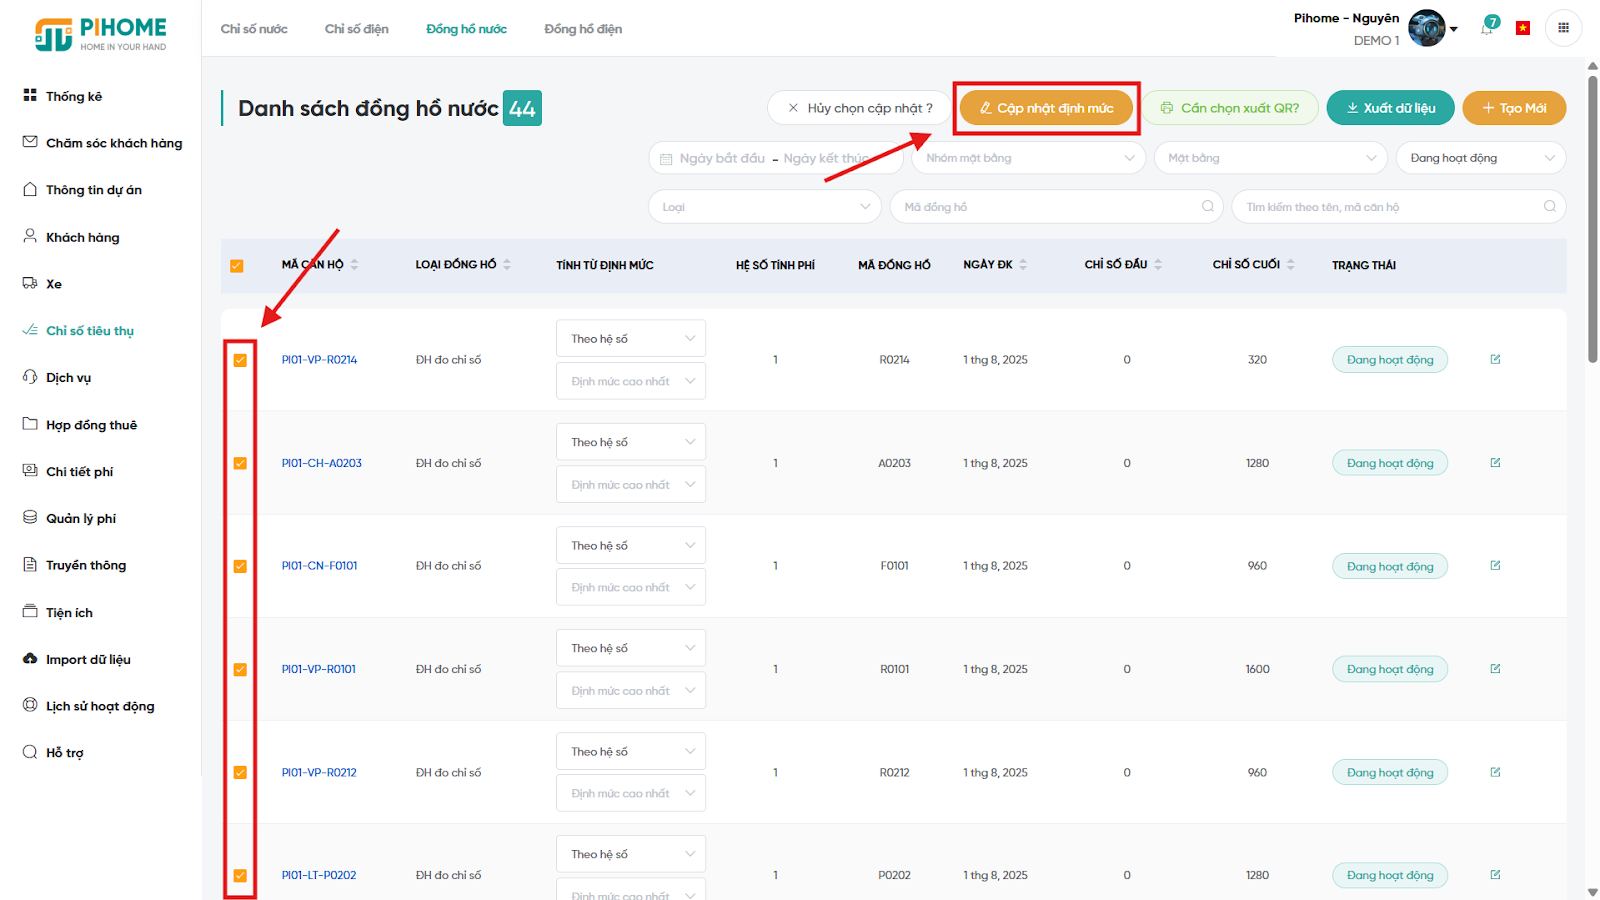Uncheck the checkbox for PI01-VP-R0212
The width and height of the screenshot is (1600, 900).
point(240,772)
